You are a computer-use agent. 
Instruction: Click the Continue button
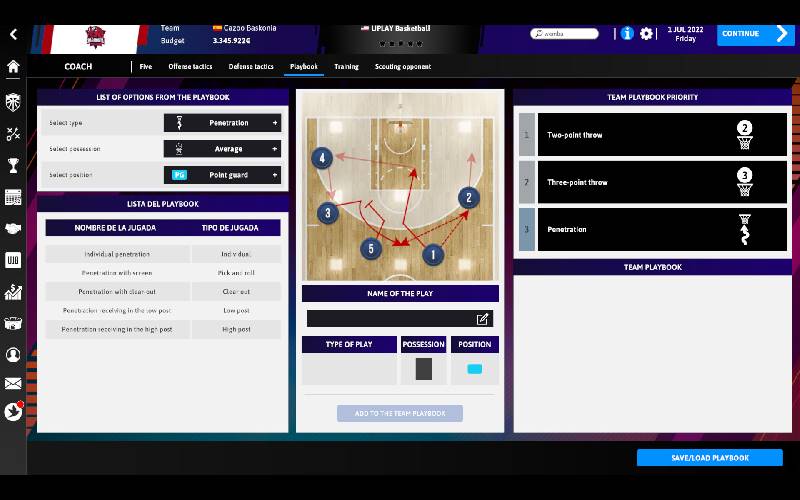755,34
